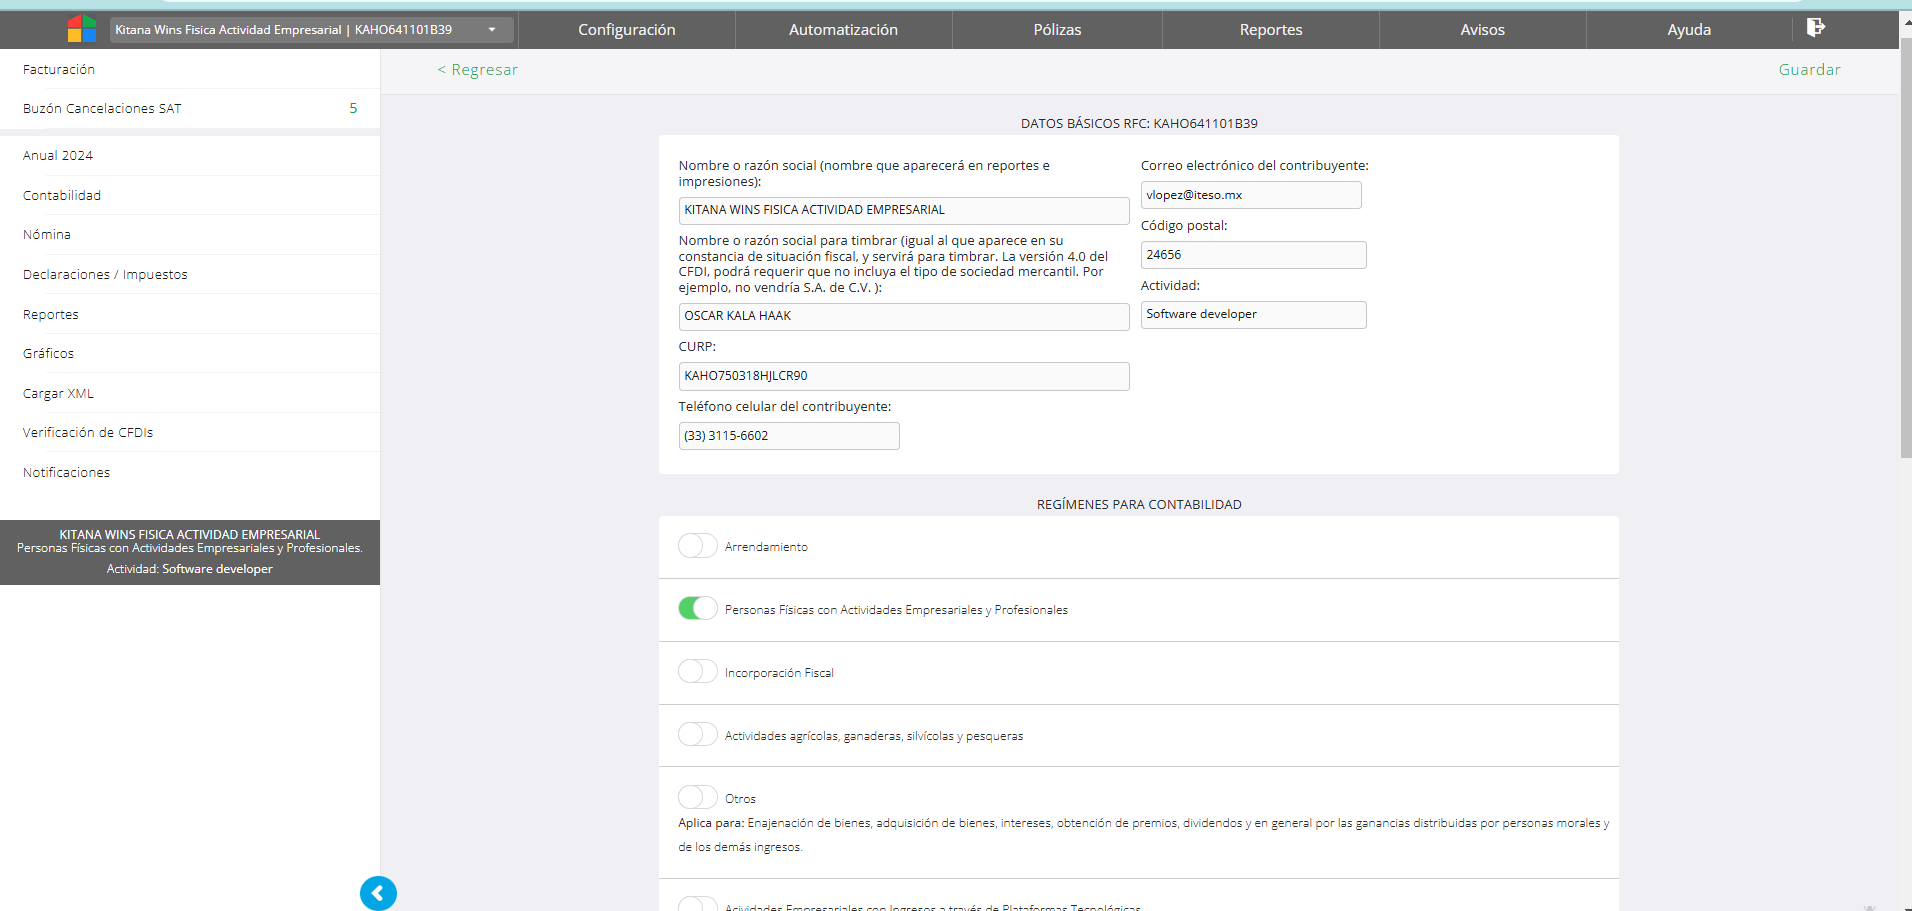The width and height of the screenshot is (1912, 911).
Task: Click the CURP input field
Action: point(903,376)
